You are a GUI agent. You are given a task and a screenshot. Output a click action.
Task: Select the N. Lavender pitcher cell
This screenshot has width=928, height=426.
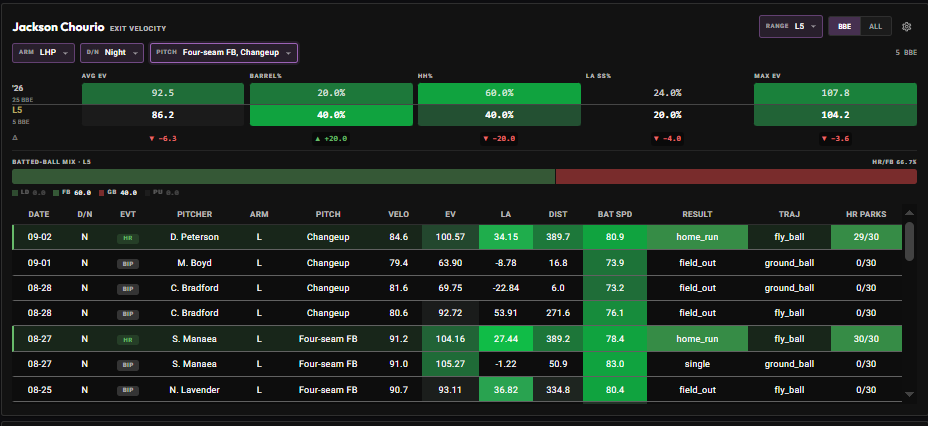click(x=194, y=390)
